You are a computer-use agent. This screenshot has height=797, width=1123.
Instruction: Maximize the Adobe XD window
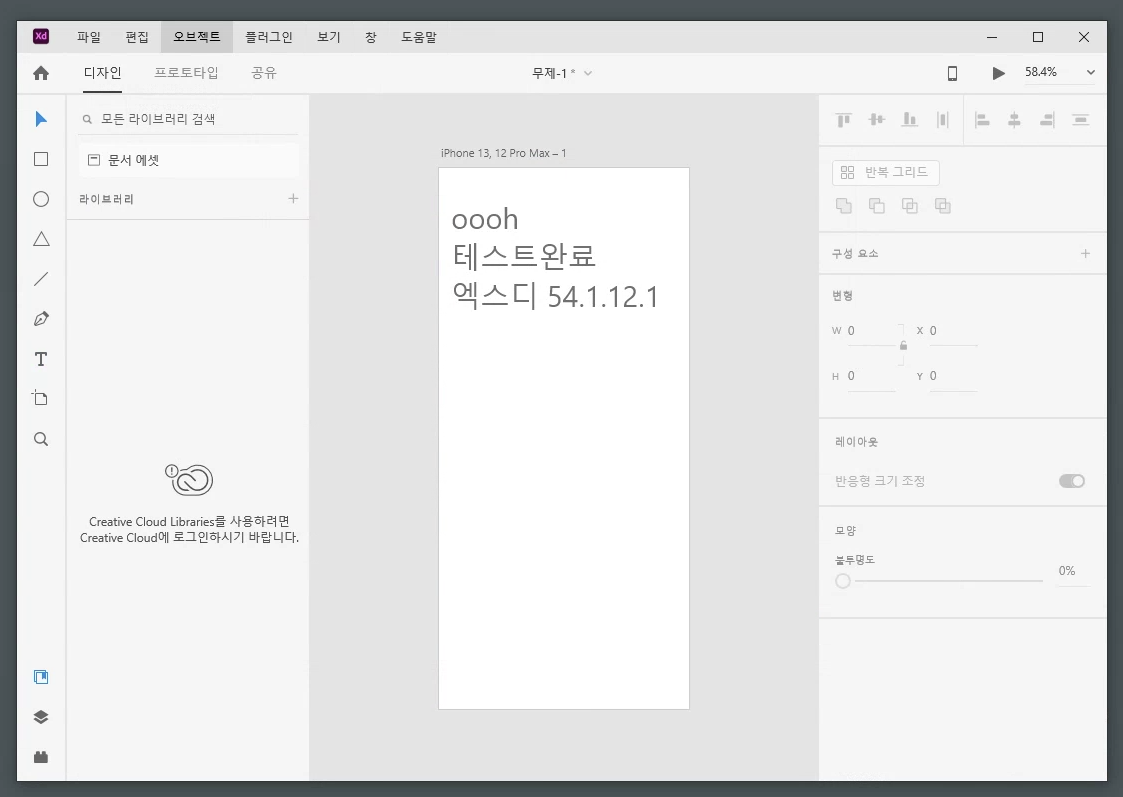point(1038,37)
